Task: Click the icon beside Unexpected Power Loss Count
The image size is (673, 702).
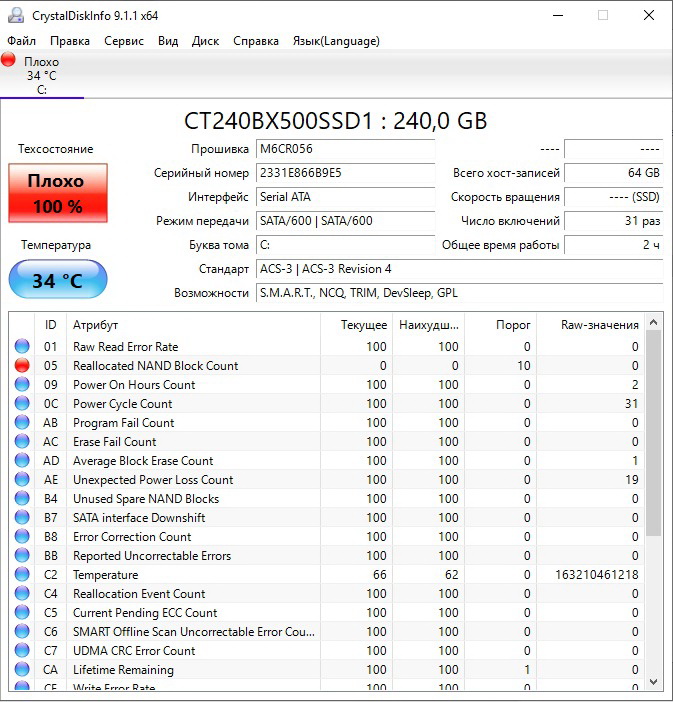Action: (x=22, y=479)
